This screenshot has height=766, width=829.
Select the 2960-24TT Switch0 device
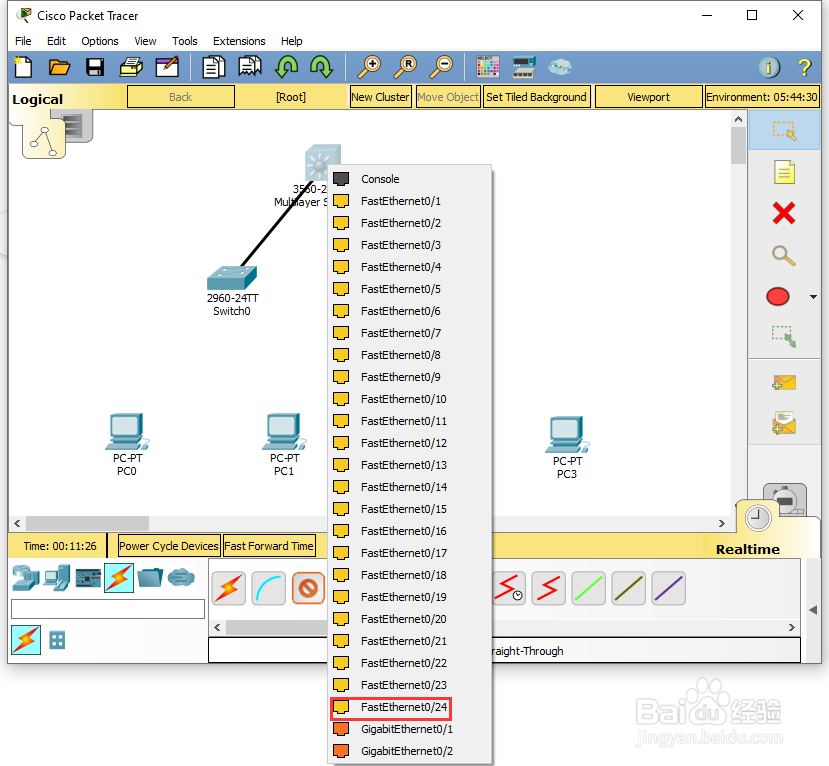(x=232, y=278)
